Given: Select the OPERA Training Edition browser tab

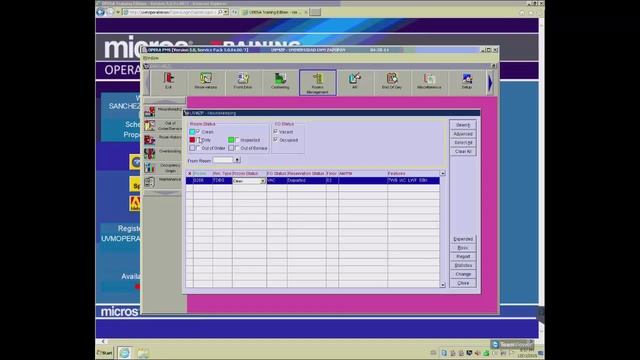Looking at the screenshot, I should [x=273, y=12].
